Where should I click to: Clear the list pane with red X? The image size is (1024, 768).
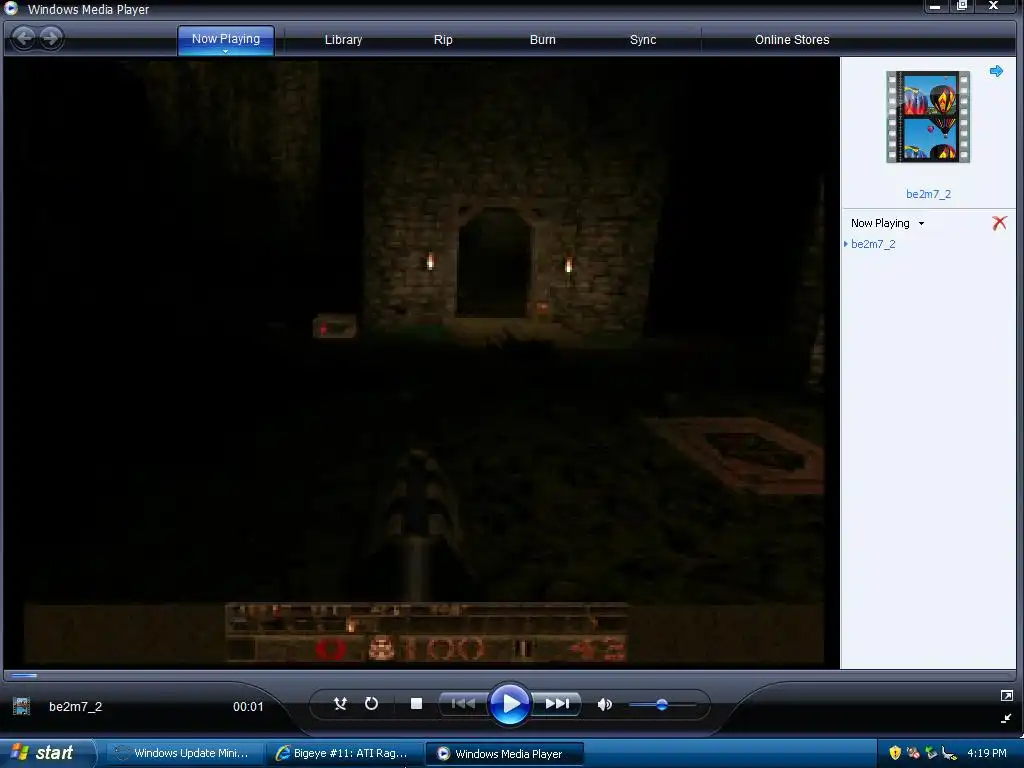[x=999, y=223]
